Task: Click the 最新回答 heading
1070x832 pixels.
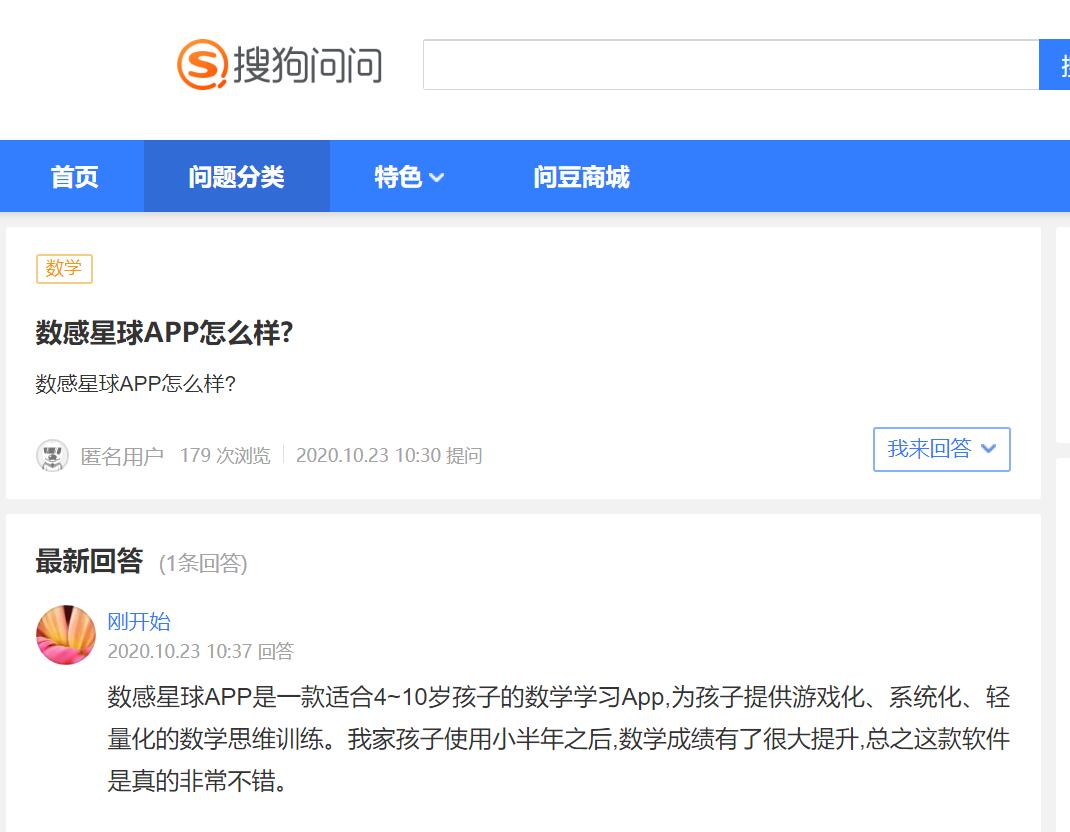Action: (x=89, y=561)
